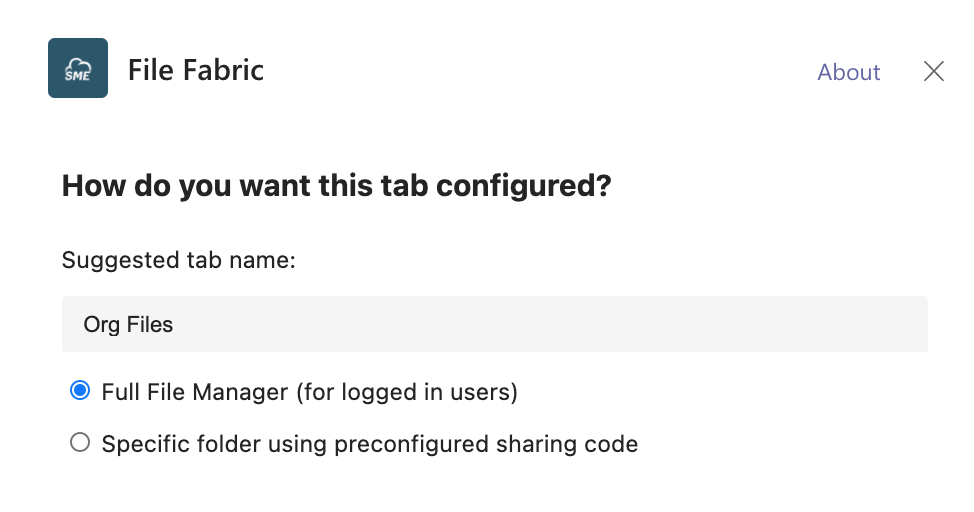This screenshot has width=974, height=512.
Task: View app info via About
Action: (848, 72)
